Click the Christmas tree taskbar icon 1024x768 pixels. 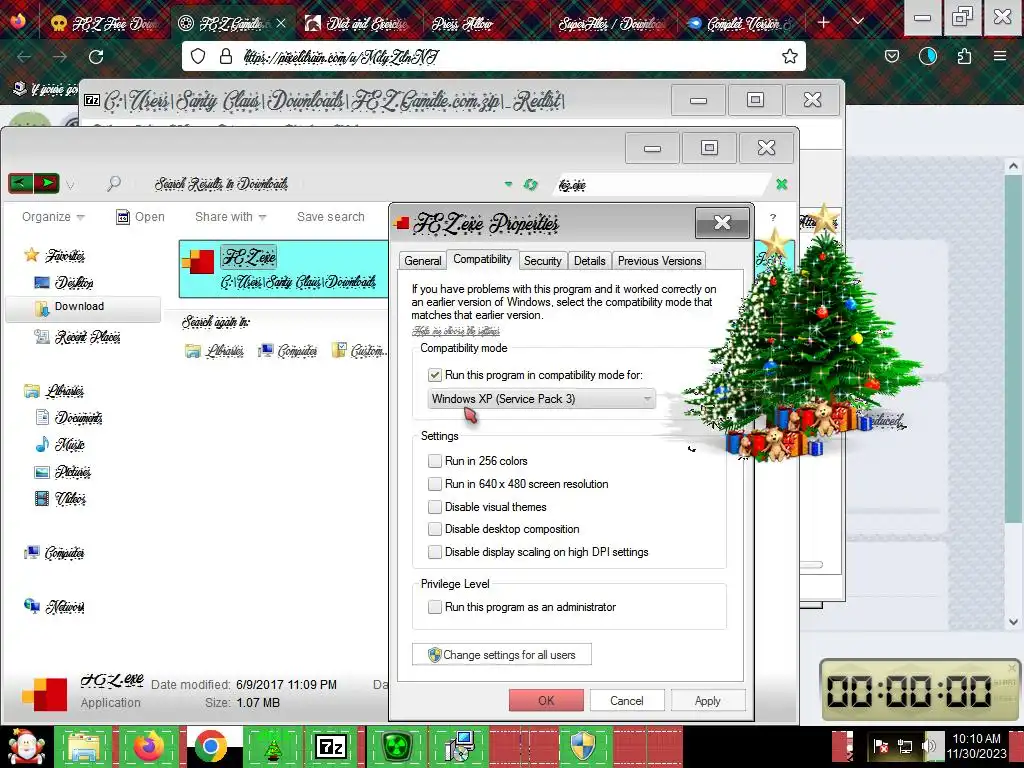click(x=272, y=748)
